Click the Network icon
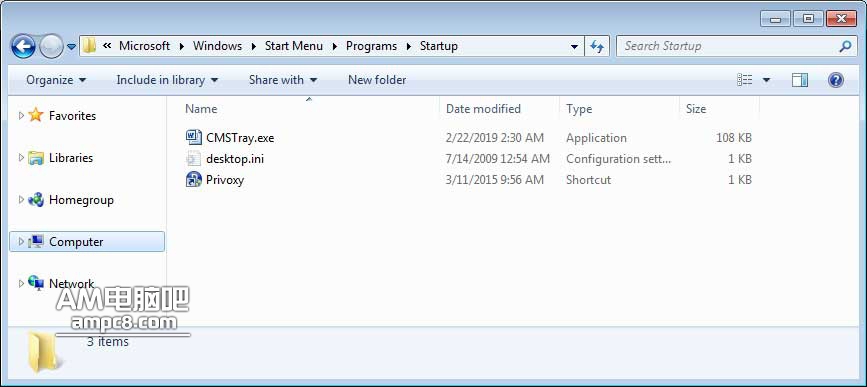The width and height of the screenshot is (867, 387). coord(36,283)
